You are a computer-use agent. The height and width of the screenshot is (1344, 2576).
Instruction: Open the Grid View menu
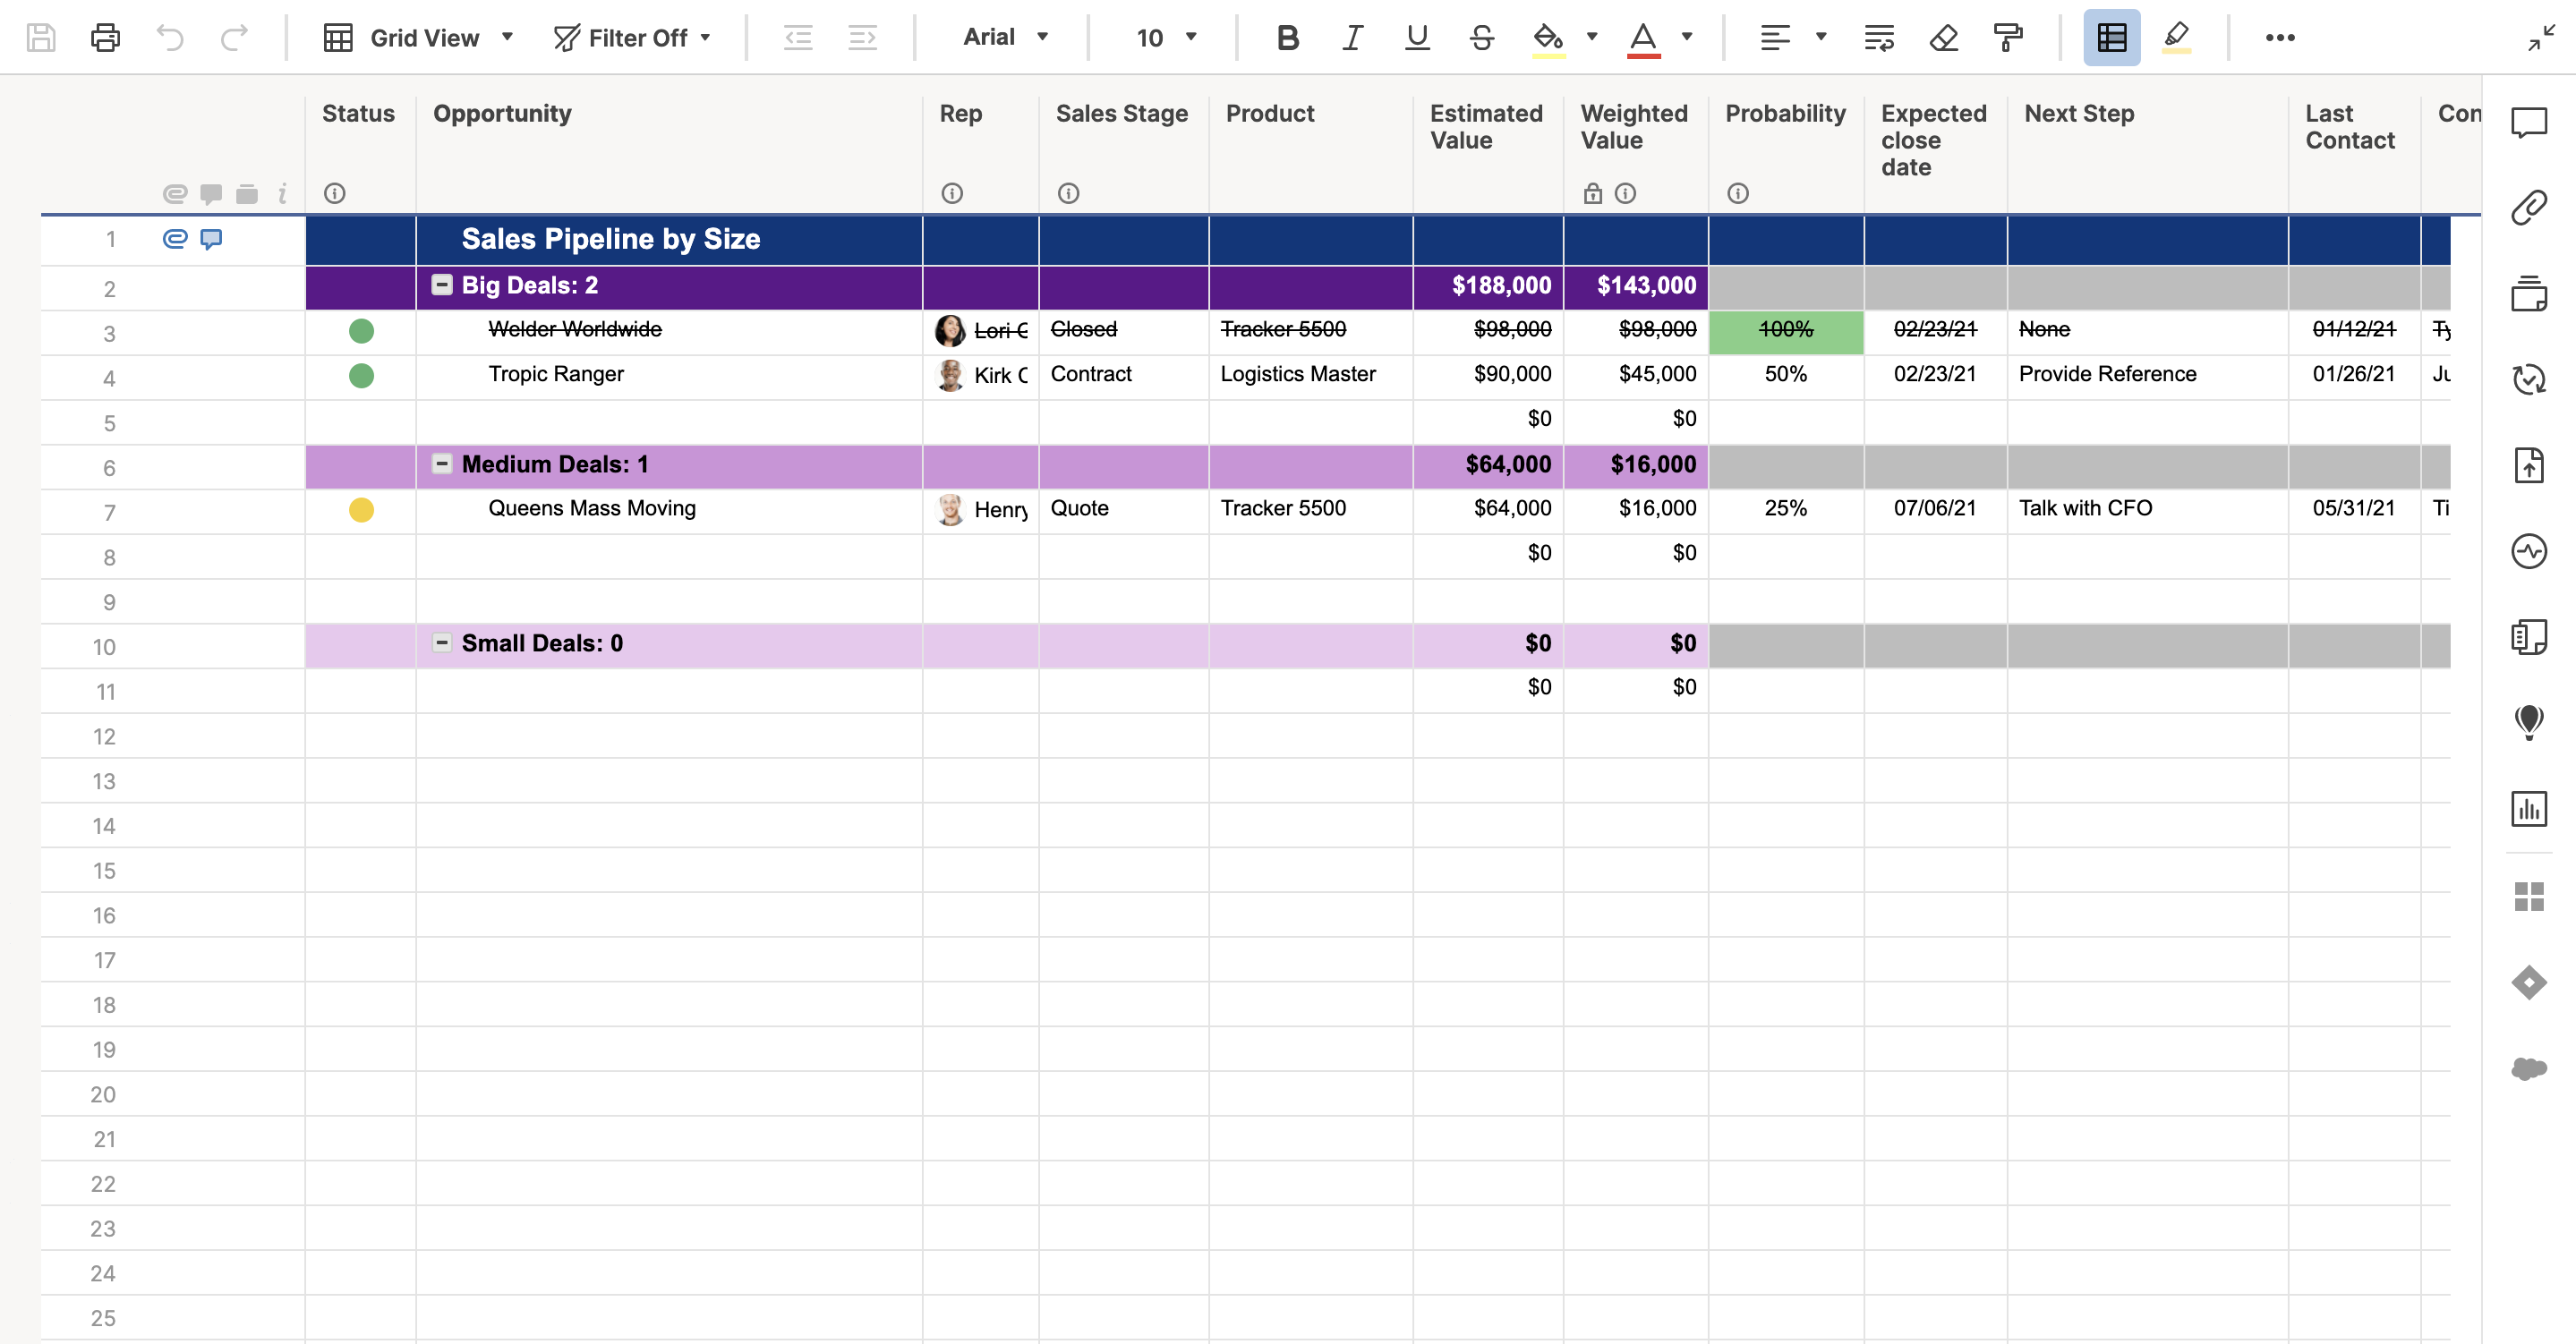pos(417,38)
